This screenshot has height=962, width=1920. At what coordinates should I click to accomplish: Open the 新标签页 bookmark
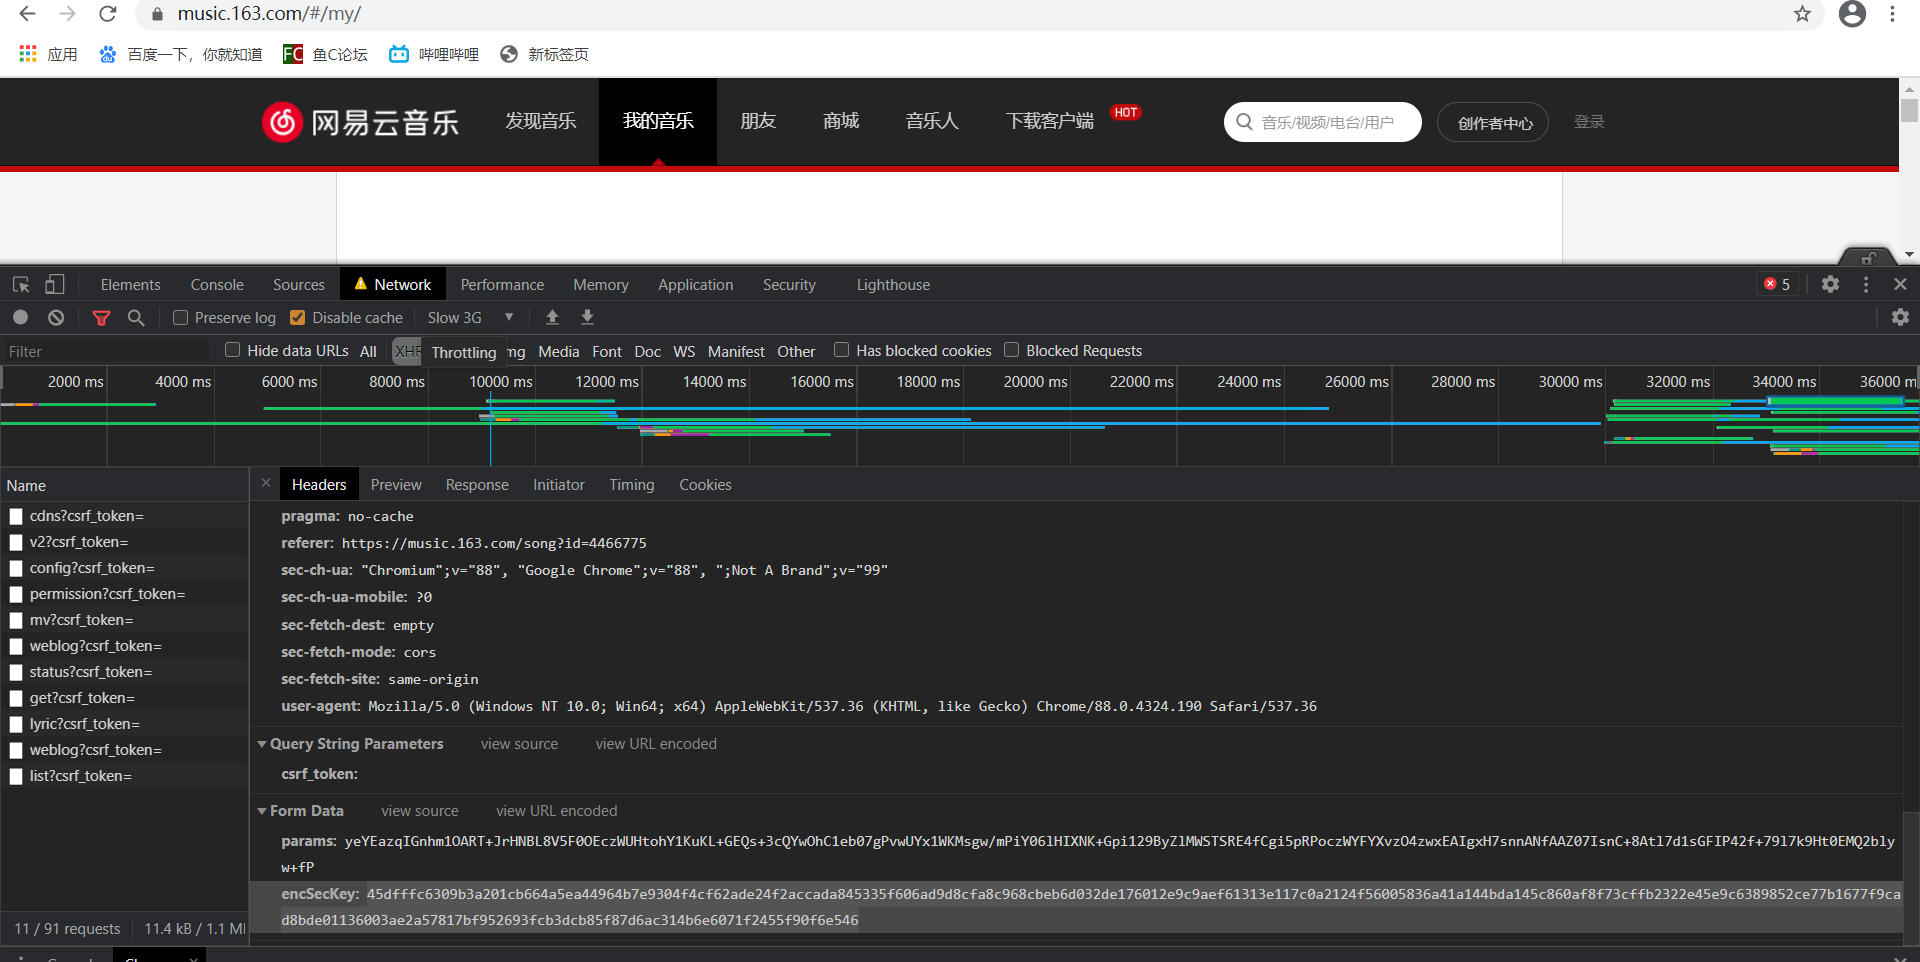(544, 54)
